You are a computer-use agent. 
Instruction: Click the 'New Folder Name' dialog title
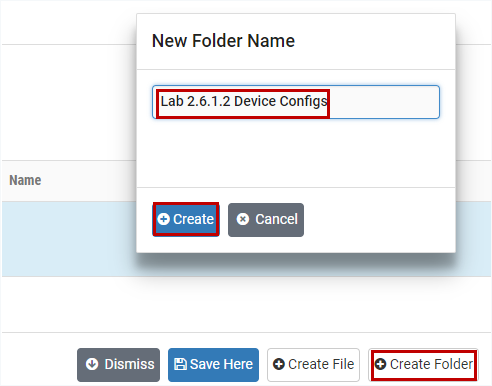click(x=223, y=41)
